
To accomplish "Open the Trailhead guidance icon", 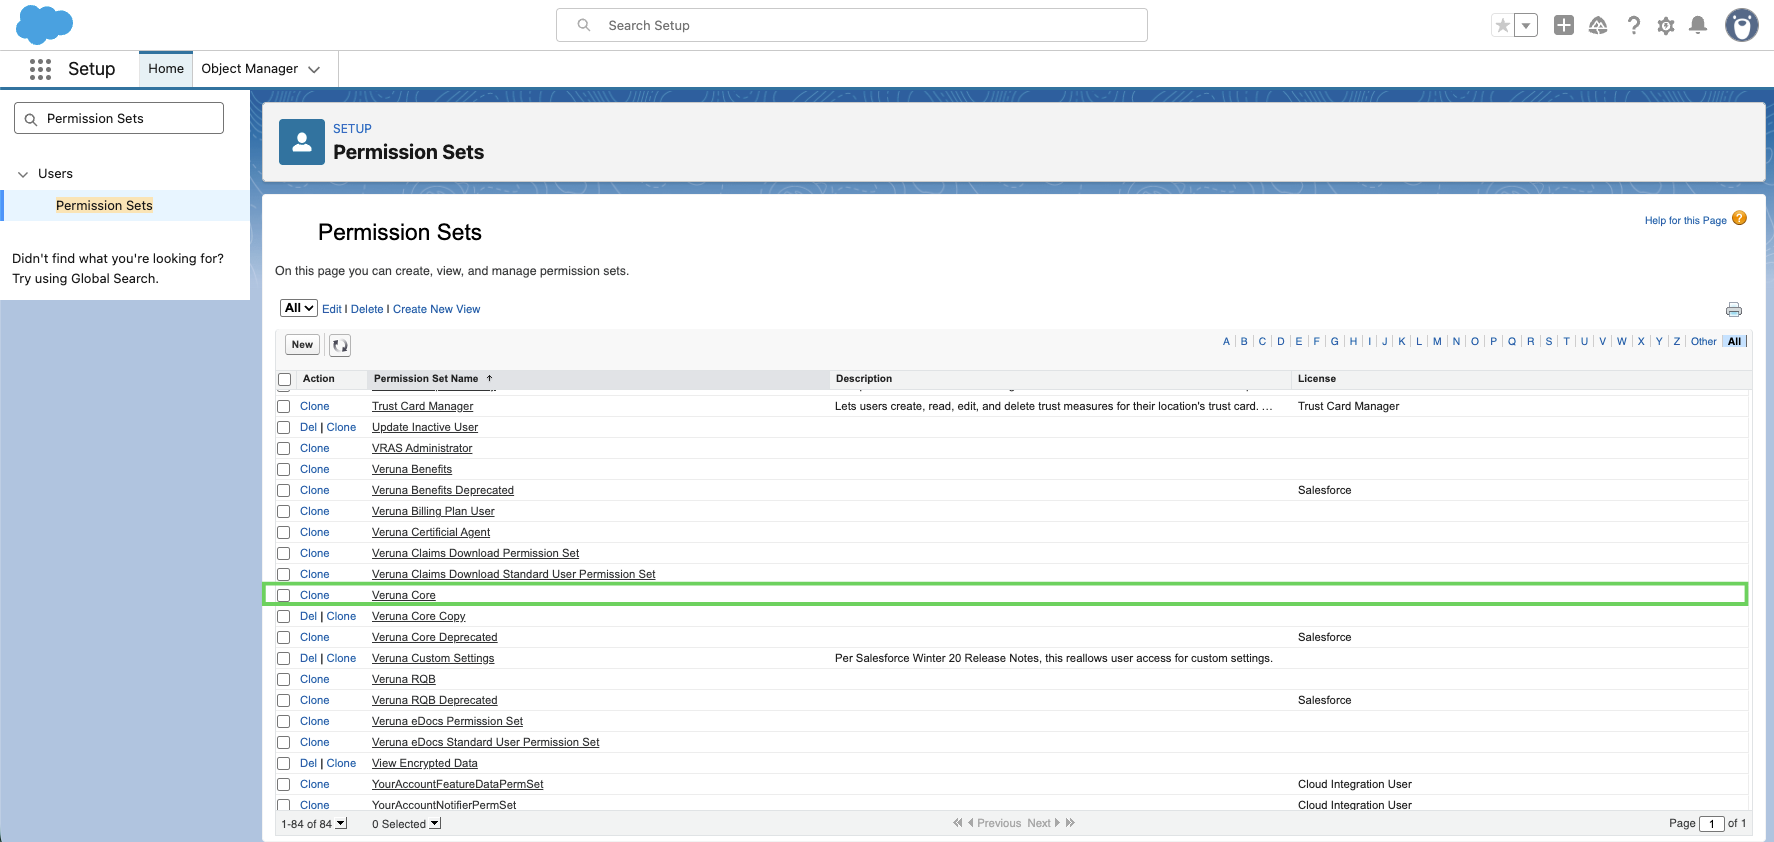I will 1598,25.
